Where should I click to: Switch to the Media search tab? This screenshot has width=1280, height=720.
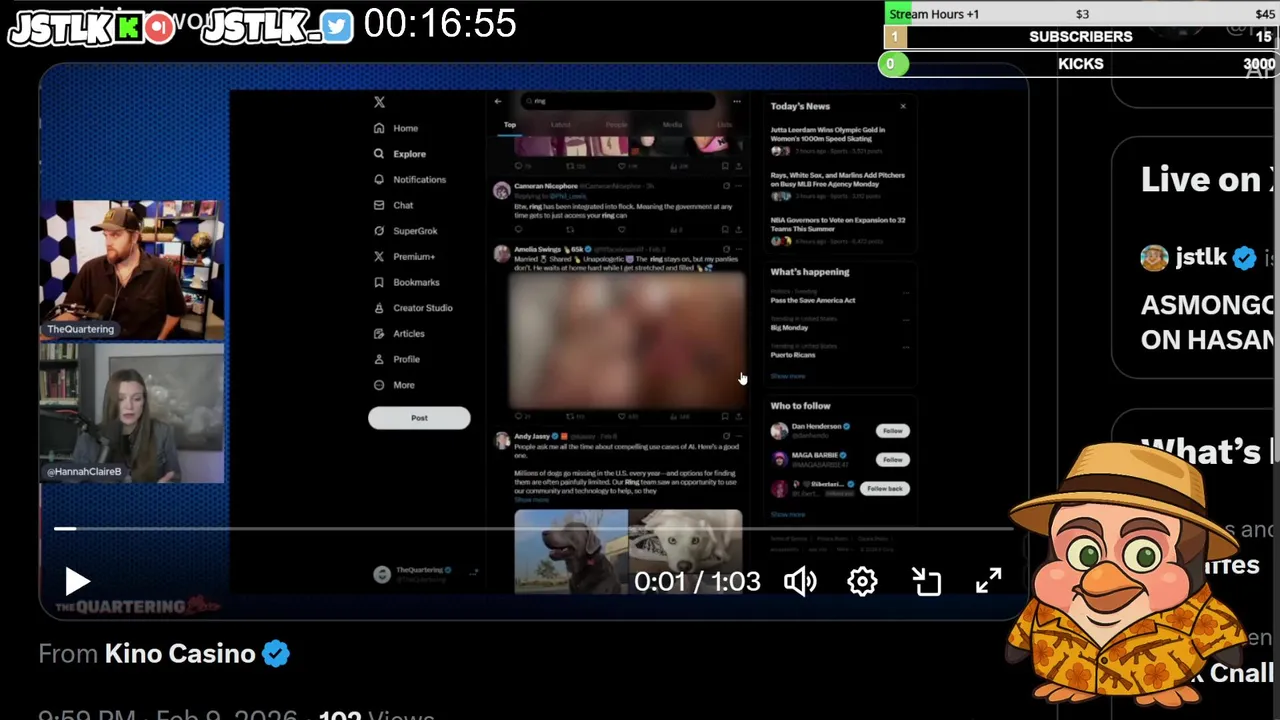pyautogui.click(x=672, y=125)
